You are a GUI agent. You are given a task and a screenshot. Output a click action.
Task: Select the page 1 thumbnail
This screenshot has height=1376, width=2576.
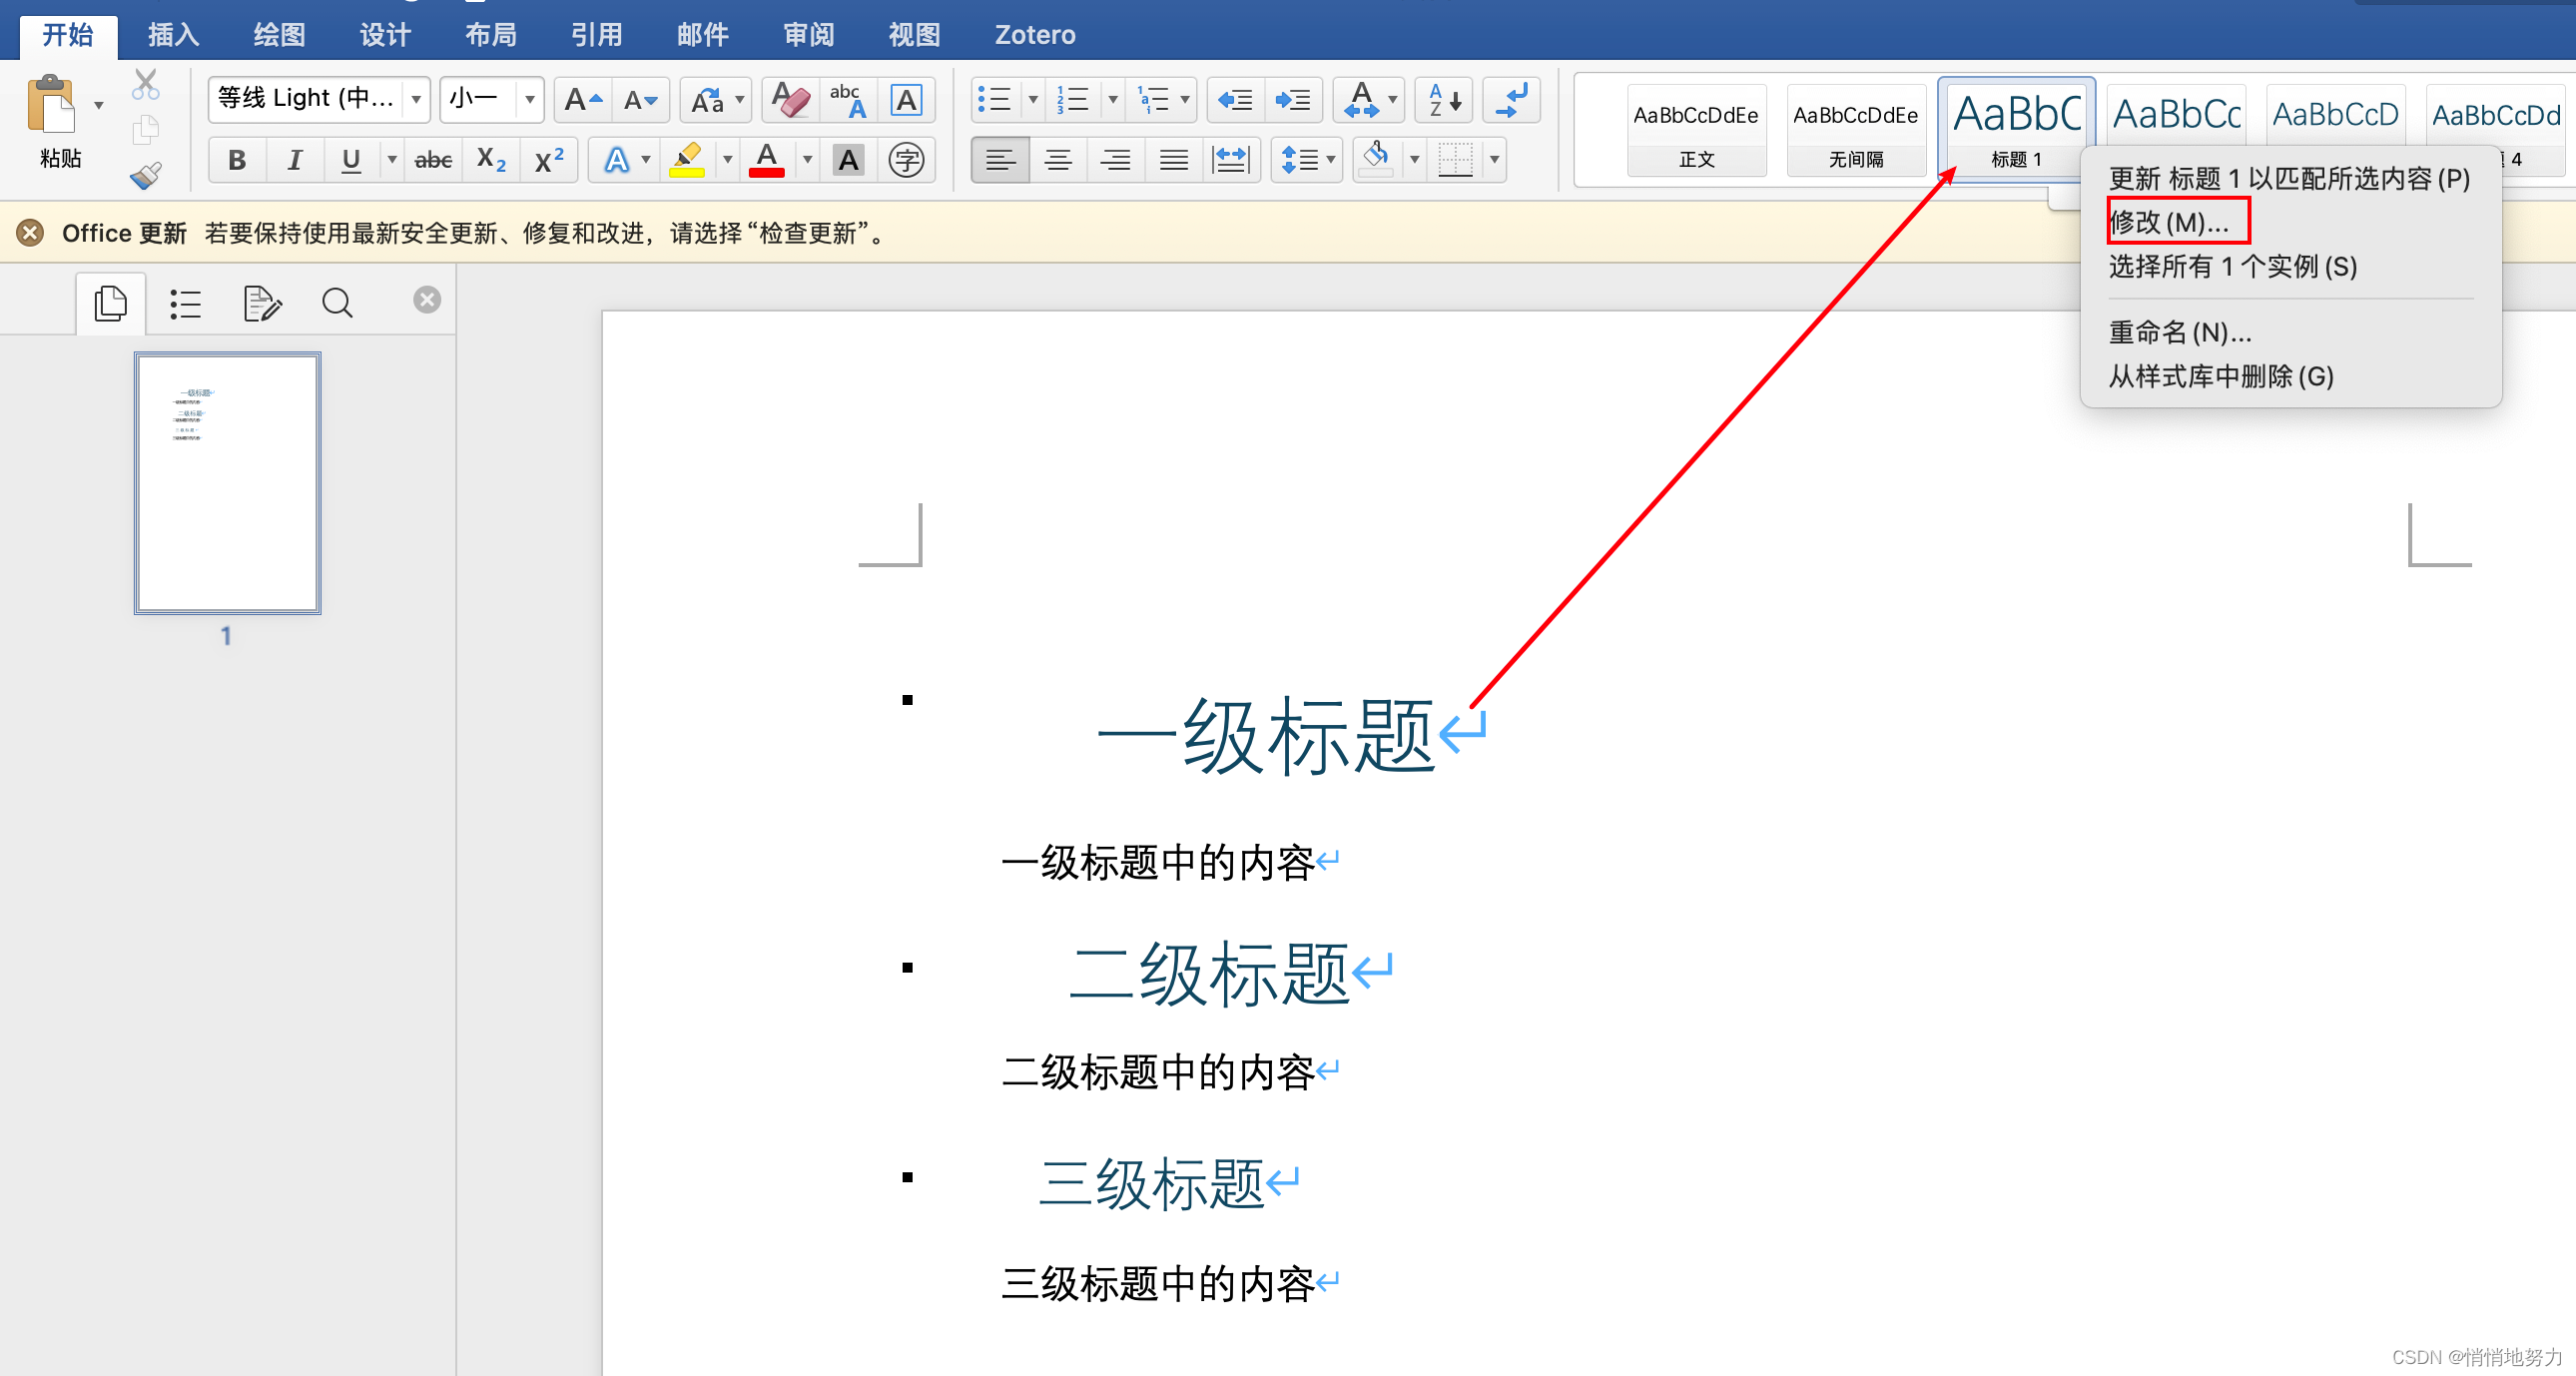228,483
